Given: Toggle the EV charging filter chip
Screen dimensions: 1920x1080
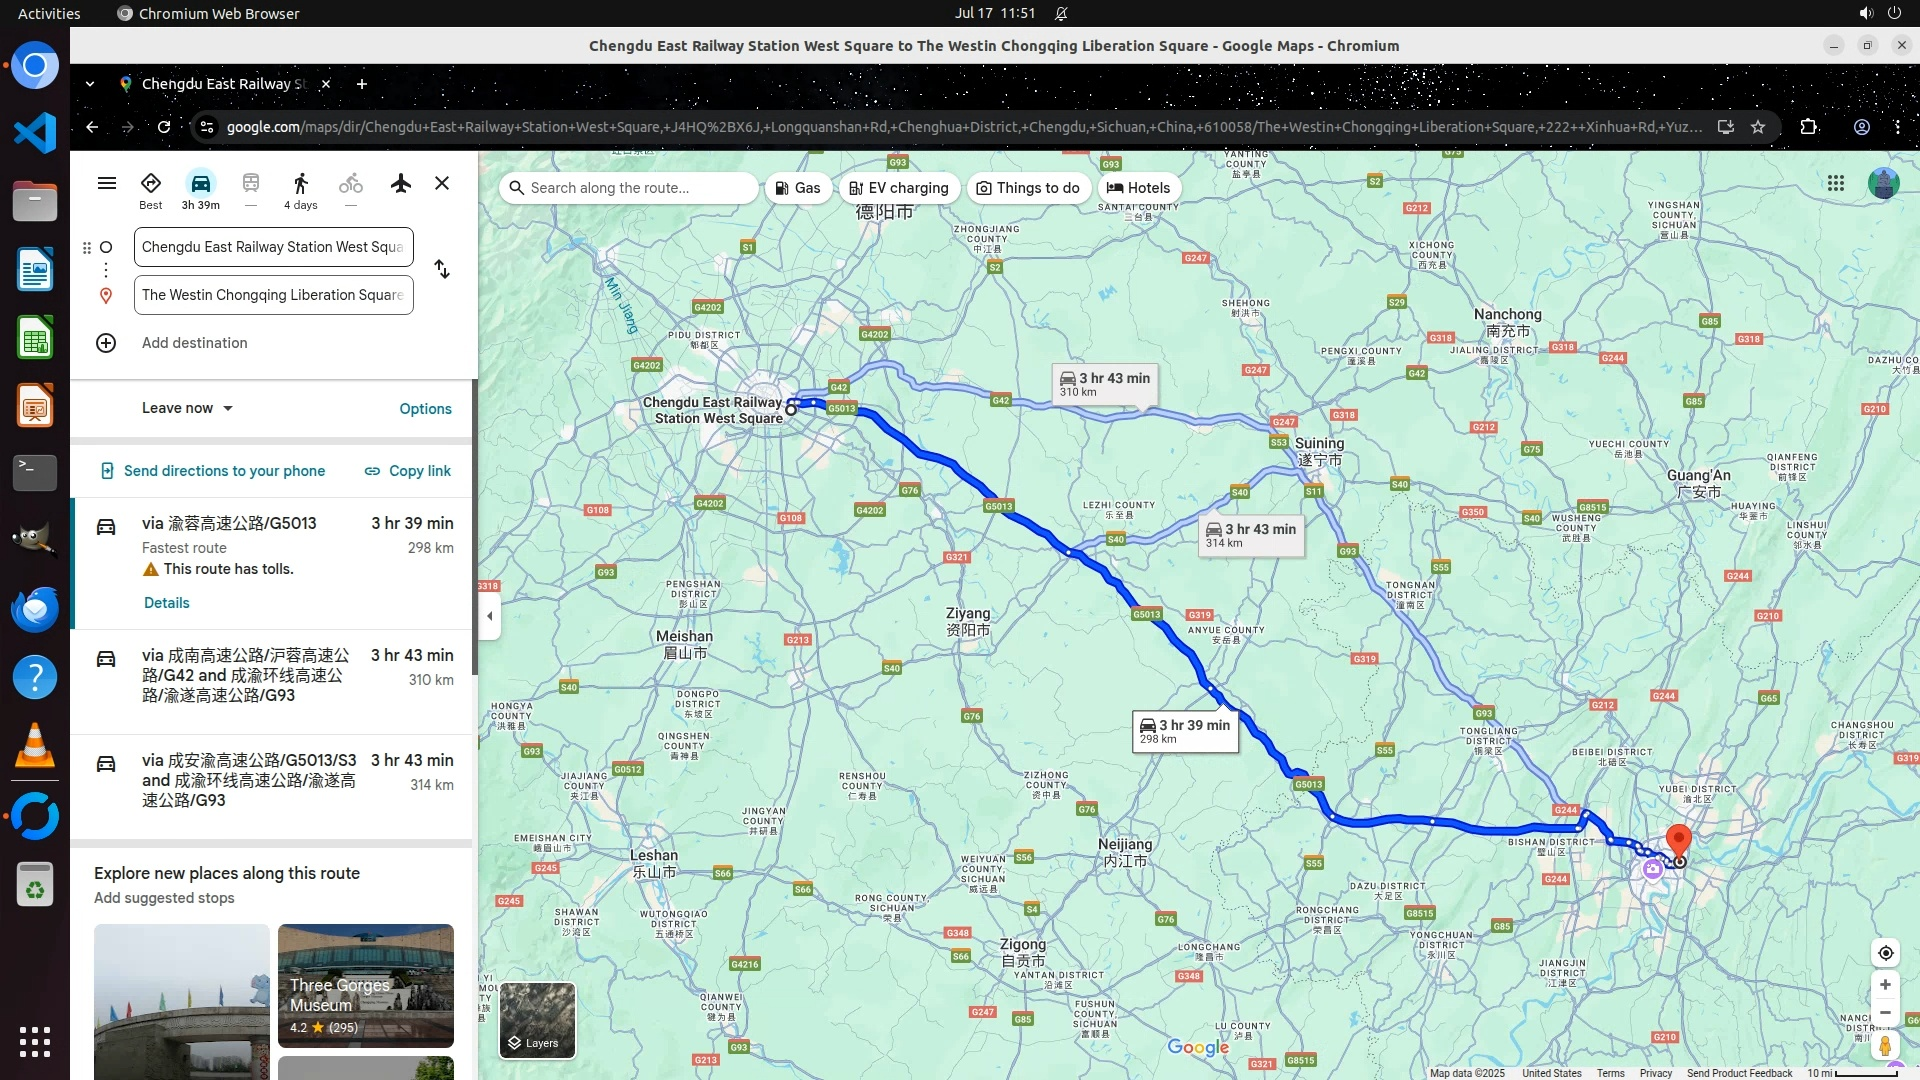Looking at the screenshot, I should click(898, 188).
